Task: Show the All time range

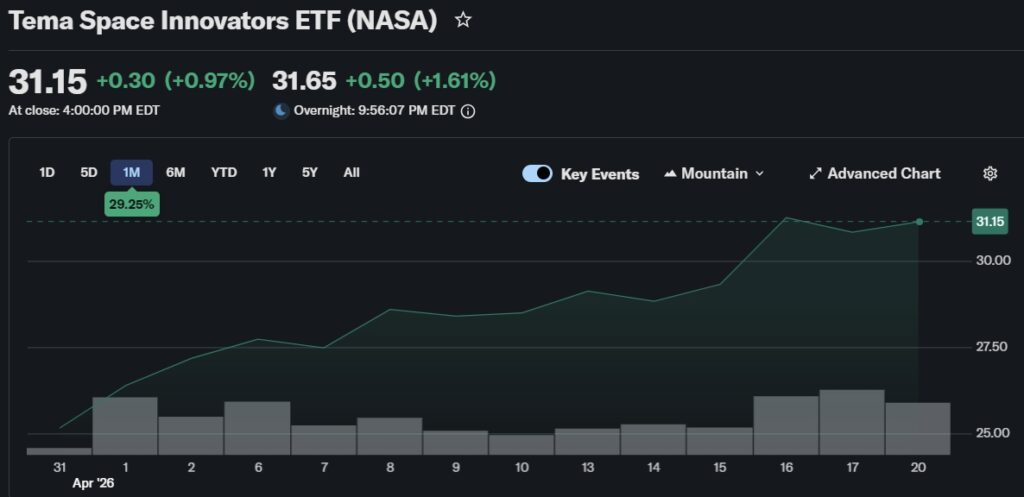Action: [x=351, y=172]
